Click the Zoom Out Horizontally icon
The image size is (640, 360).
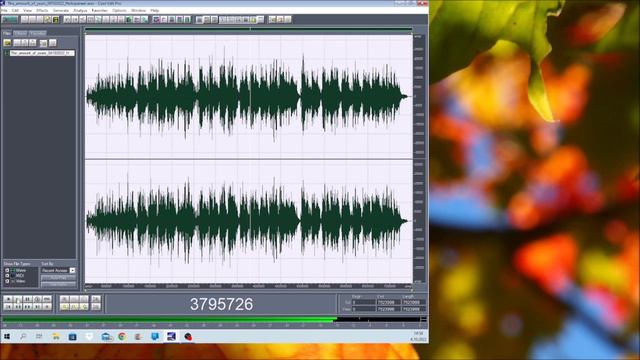(x=74, y=299)
